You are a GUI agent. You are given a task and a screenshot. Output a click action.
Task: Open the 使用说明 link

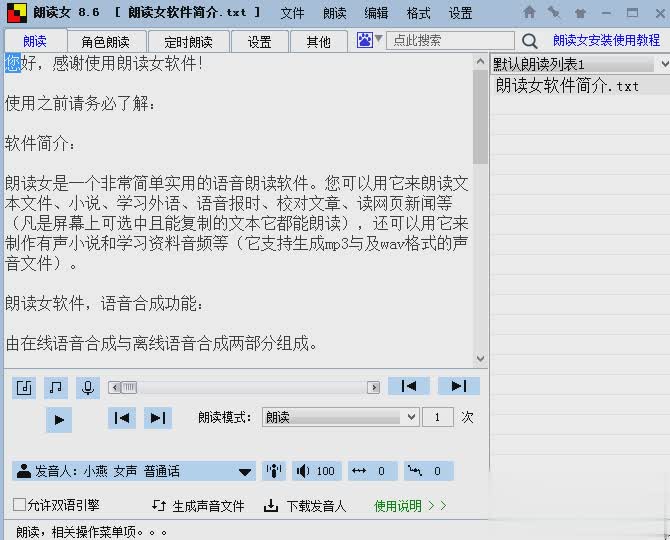(x=410, y=506)
